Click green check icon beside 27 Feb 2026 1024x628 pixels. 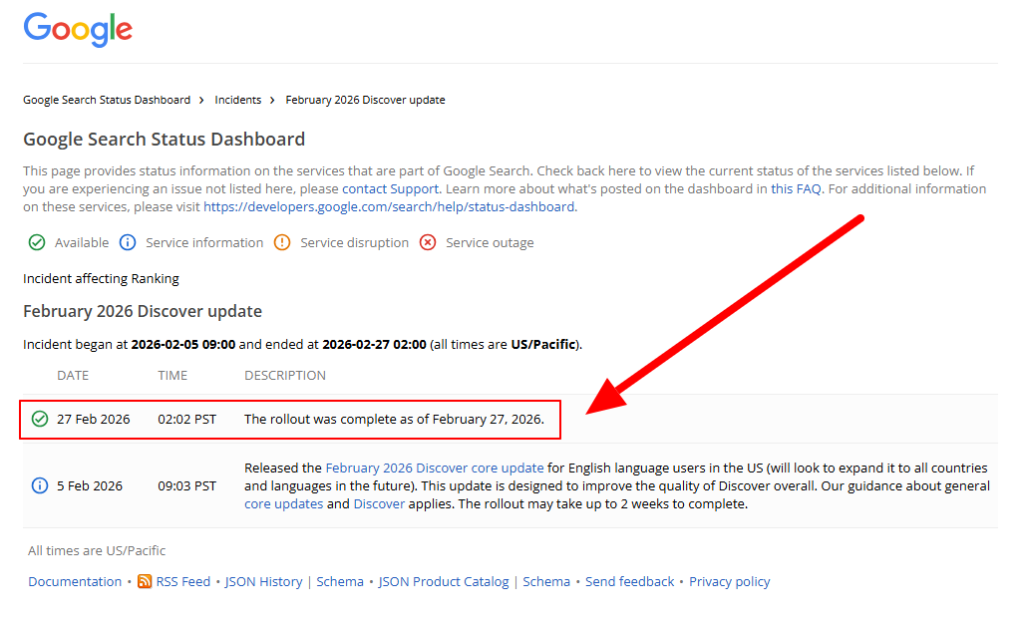point(40,419)
